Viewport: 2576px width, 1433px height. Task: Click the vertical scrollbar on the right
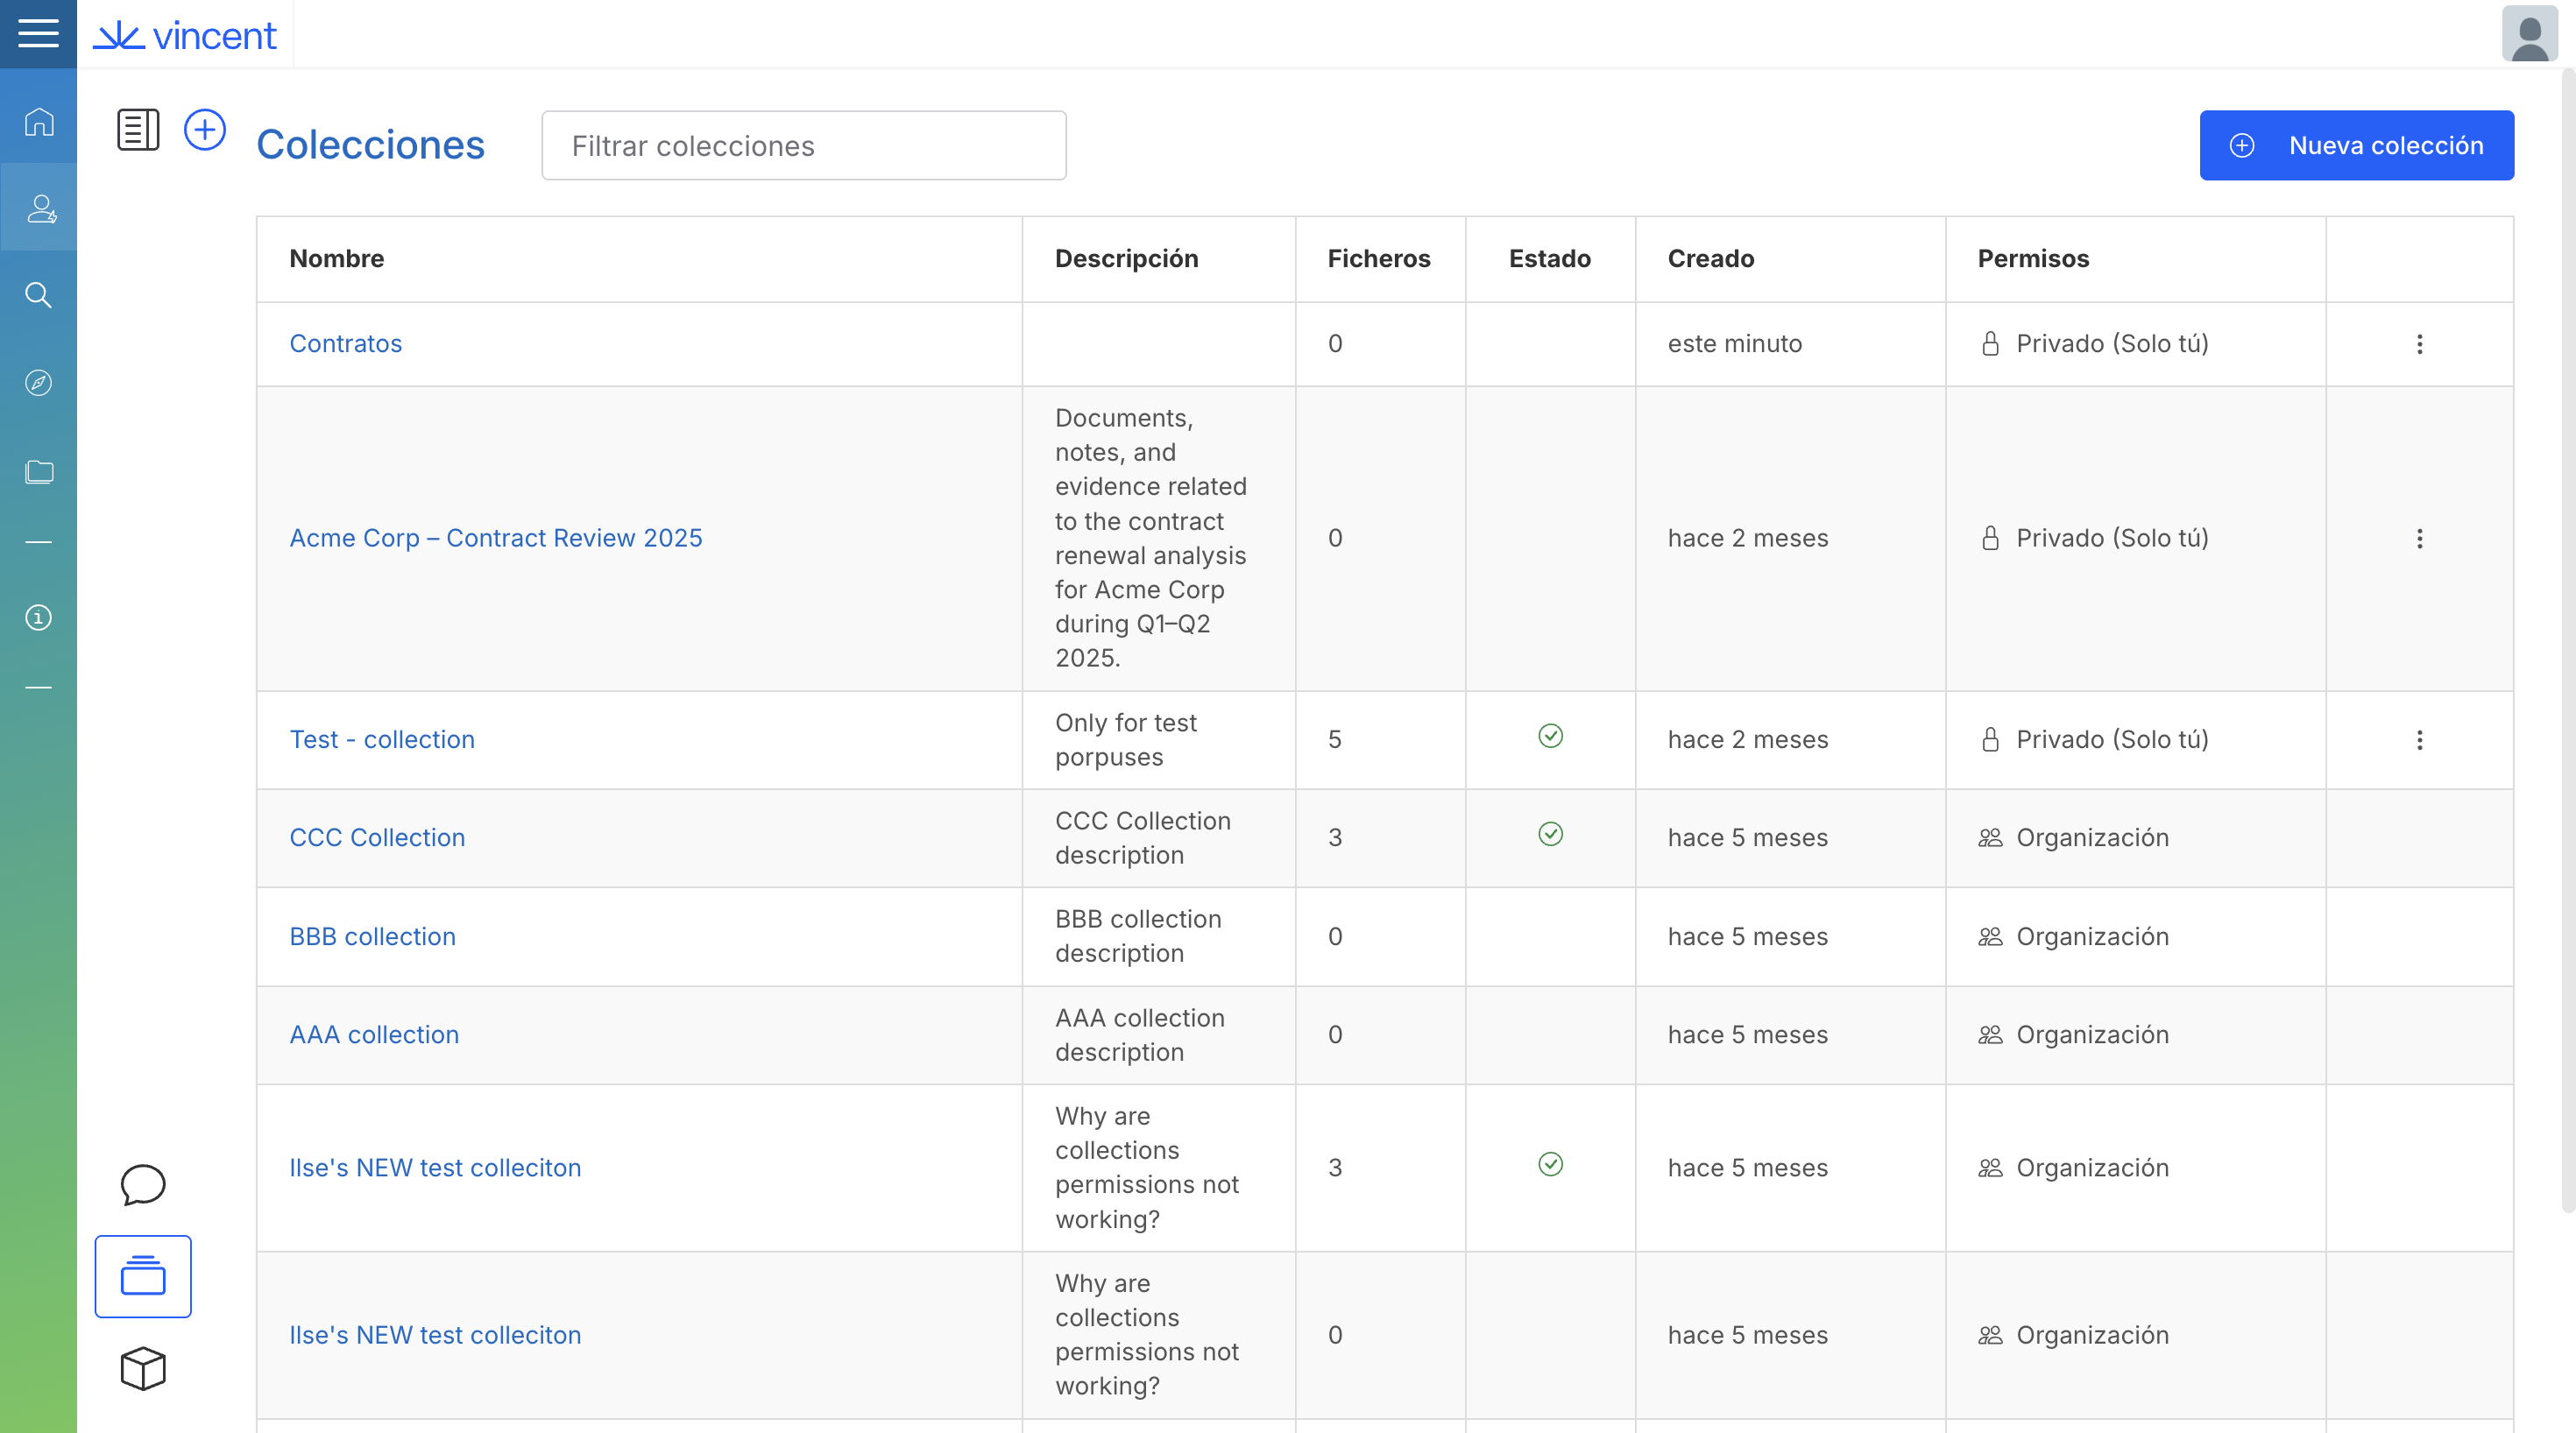2566,640
